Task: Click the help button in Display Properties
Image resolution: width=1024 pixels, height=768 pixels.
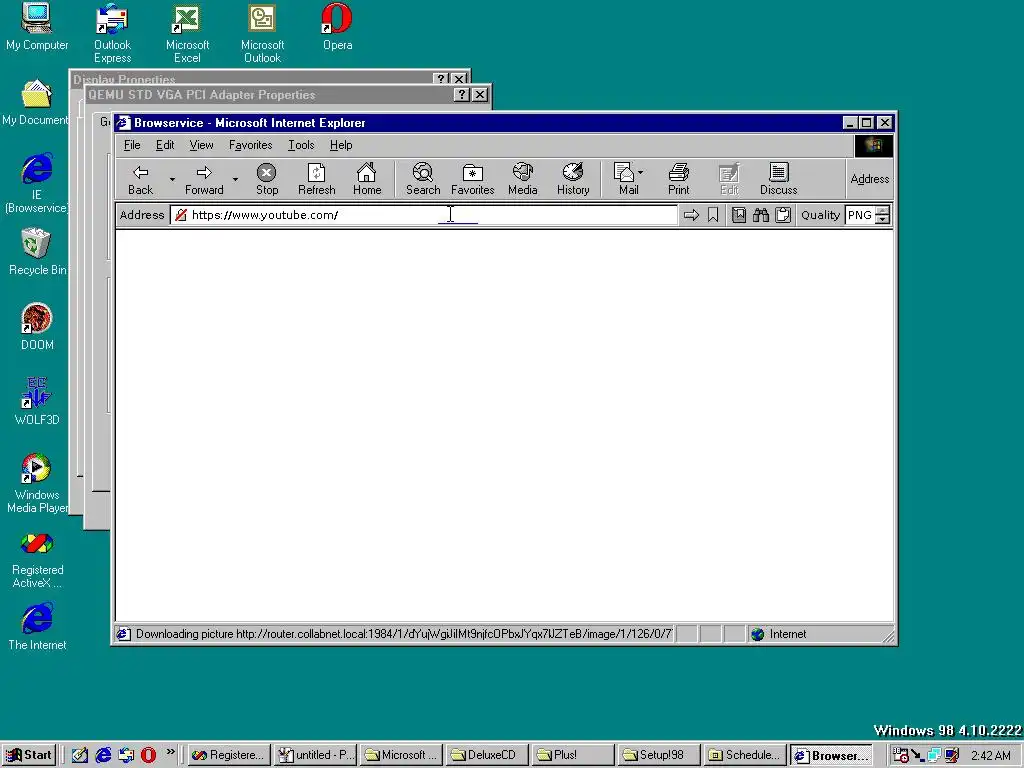Action: point(441,79)
